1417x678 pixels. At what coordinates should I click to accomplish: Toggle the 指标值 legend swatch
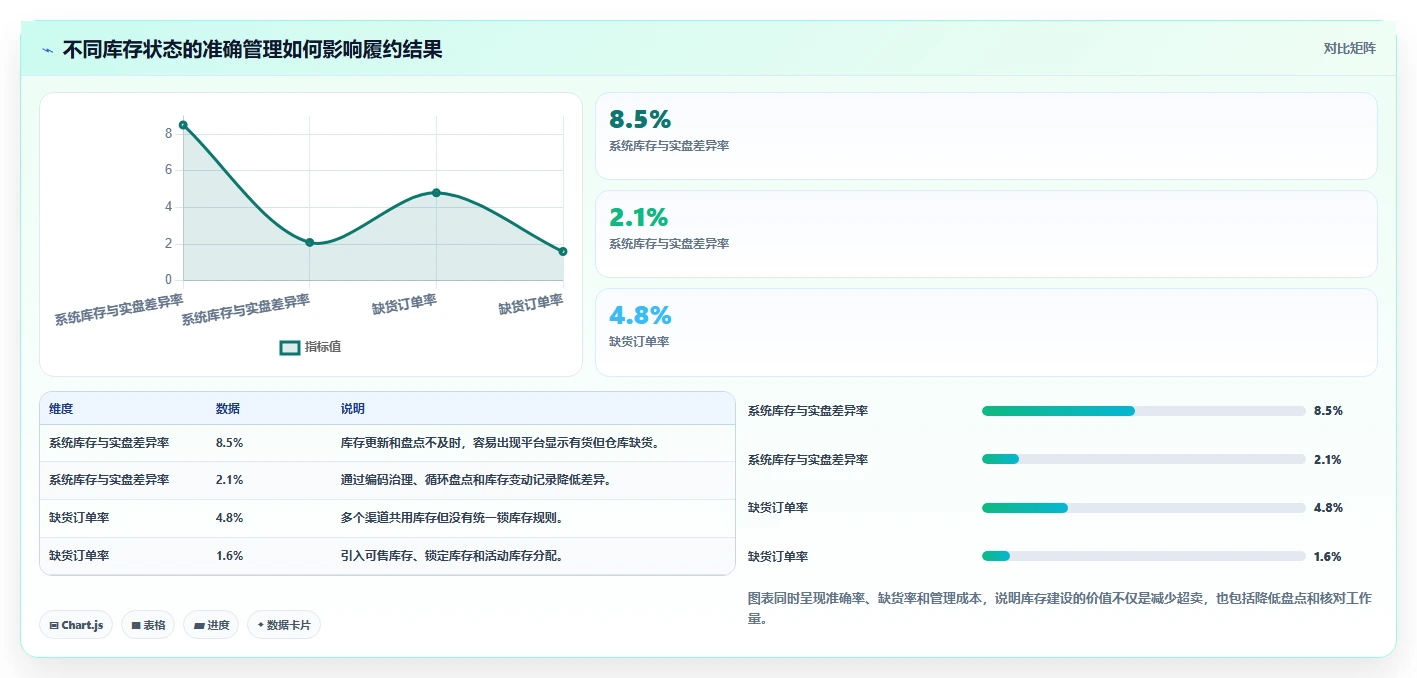(290, 347)
